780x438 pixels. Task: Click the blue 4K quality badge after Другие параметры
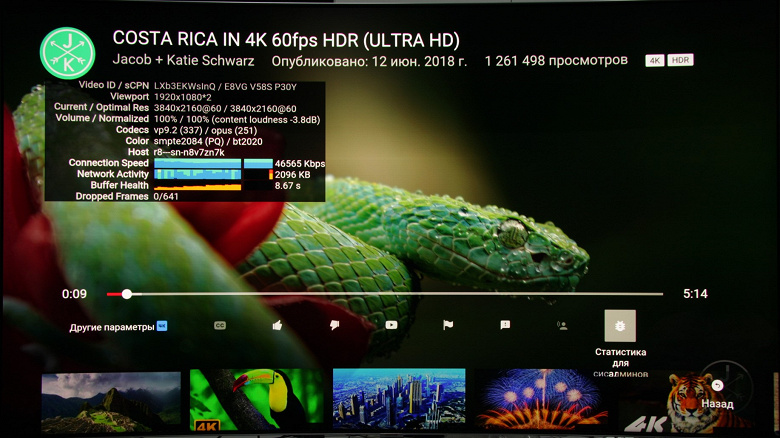click(x=162, y=326)
